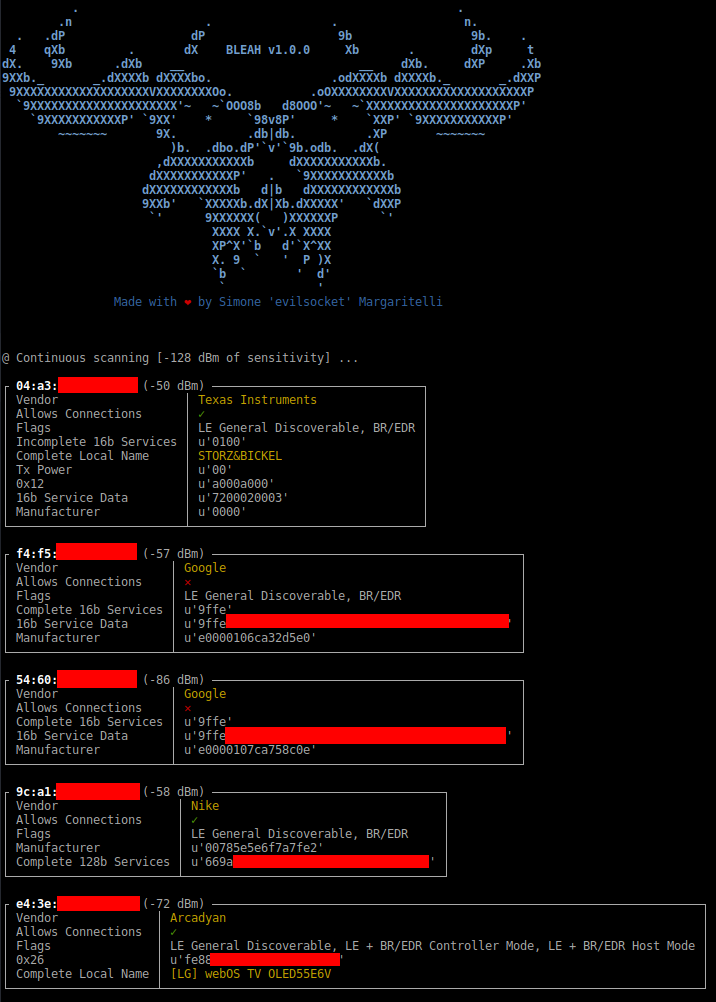This screenshot has width=716, height=1002.
Task: Select the Flags value in the Texas Instruments box
Action: point(307,428)
